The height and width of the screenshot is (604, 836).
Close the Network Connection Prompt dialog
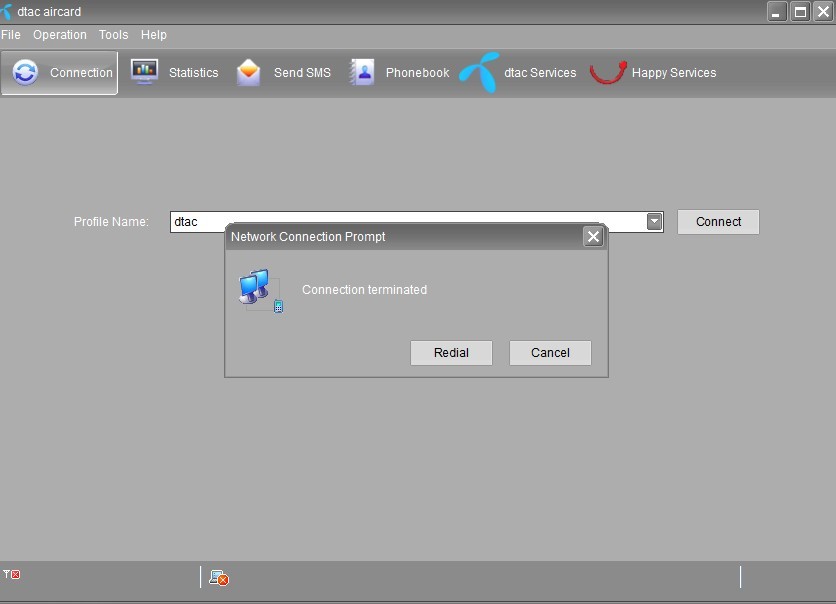tap(593, 237)
